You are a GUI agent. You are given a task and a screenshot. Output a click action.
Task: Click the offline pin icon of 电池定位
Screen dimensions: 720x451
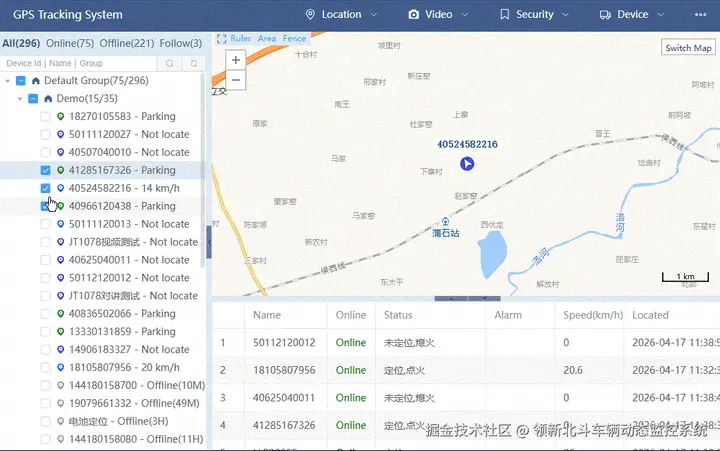point(60,421)
